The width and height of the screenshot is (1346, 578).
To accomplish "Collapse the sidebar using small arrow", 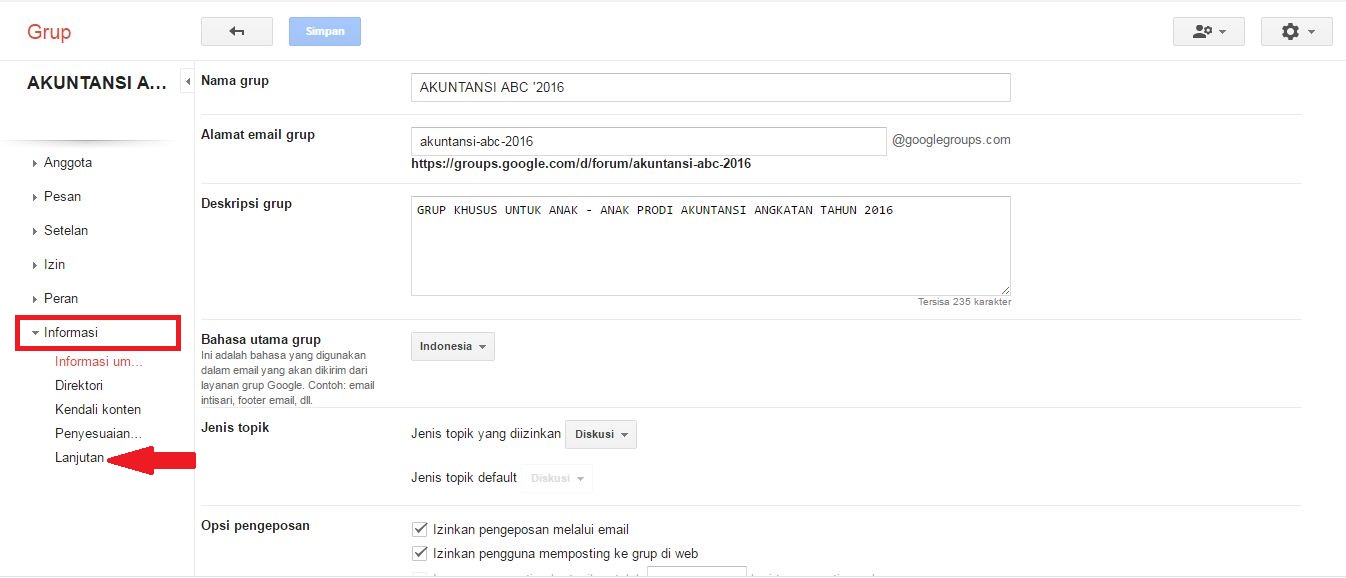I will (x=187, y=81).
